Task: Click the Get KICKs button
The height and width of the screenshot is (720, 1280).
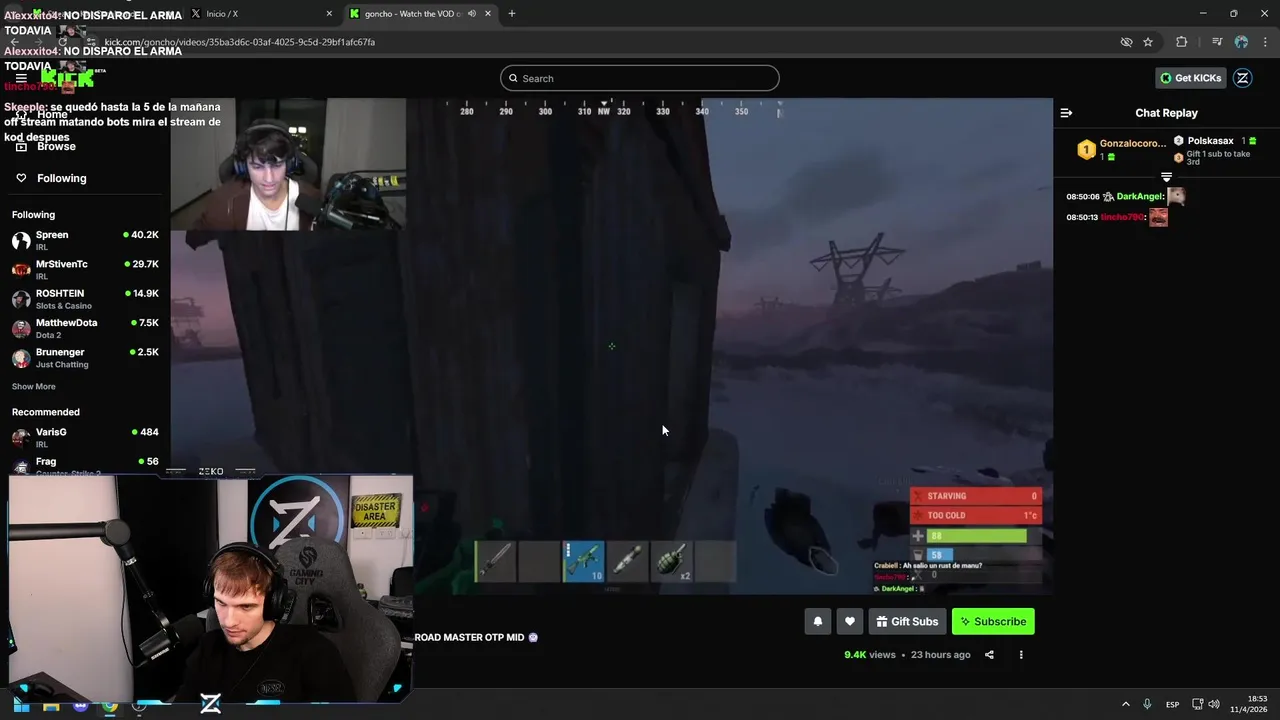Action: point(1191,78)
